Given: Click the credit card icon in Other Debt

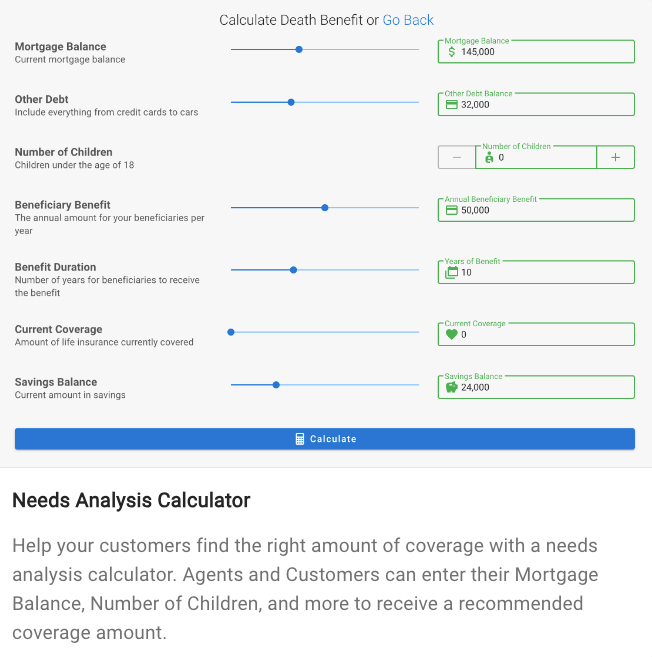Looking at the screenshot, I should click(451, 104).
